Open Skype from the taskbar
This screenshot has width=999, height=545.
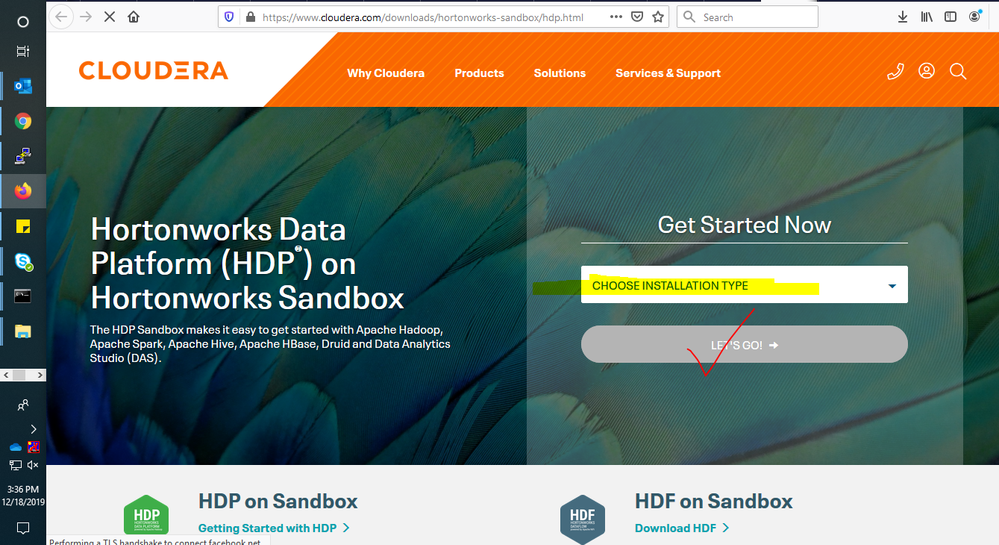(x=24, y=261)
